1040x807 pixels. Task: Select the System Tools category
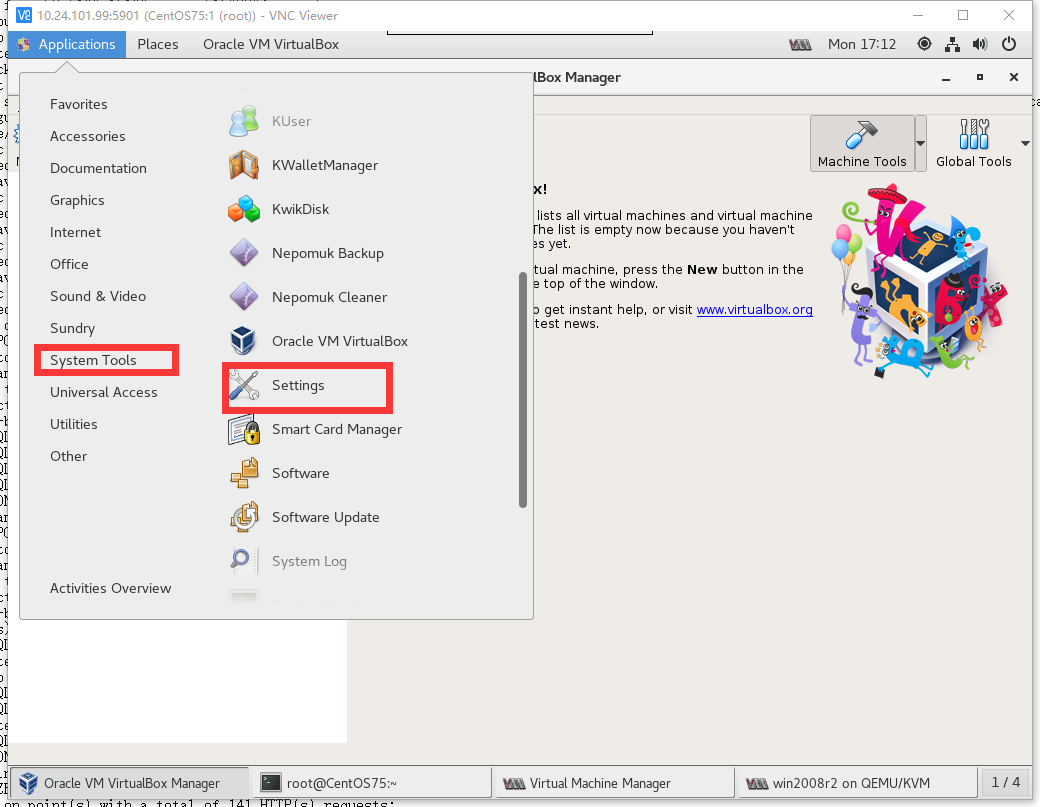pos(93,360)
